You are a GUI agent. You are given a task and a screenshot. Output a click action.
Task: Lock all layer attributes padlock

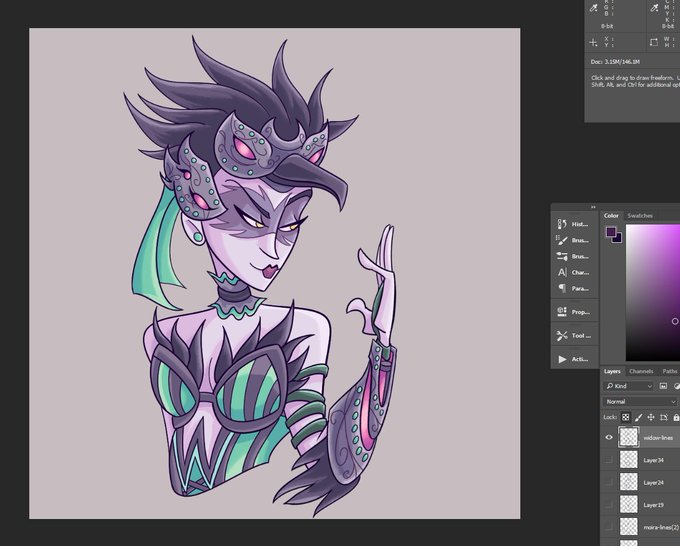click(676, 417)
